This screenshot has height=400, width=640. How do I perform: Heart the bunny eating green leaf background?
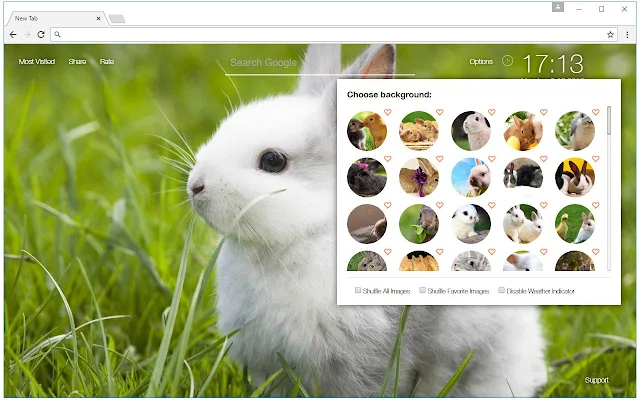pyautogui.click(x=439, y=205)
